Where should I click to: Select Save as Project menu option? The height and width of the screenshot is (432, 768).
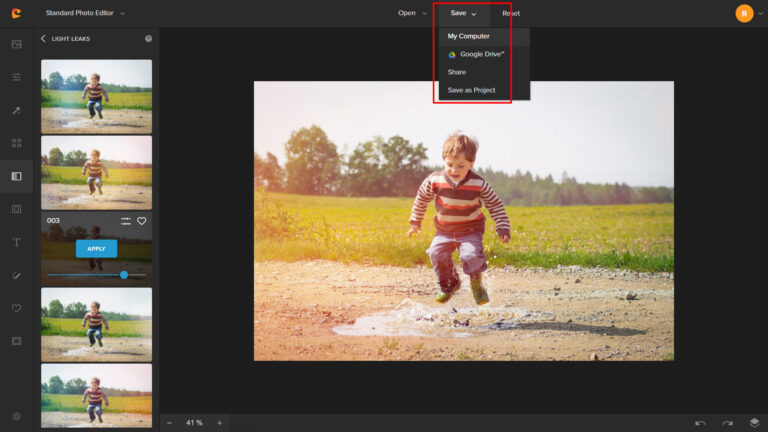(471, 90)
